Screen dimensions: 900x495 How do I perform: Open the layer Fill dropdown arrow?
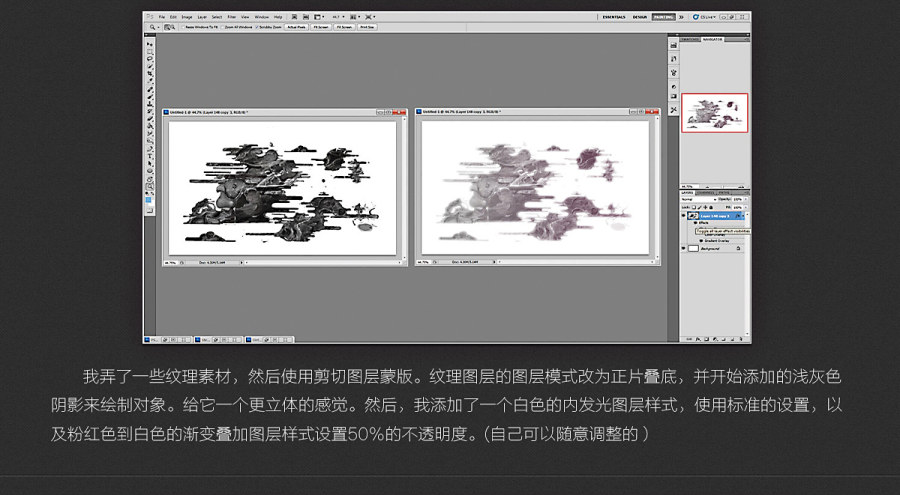(x=746, y=207)
